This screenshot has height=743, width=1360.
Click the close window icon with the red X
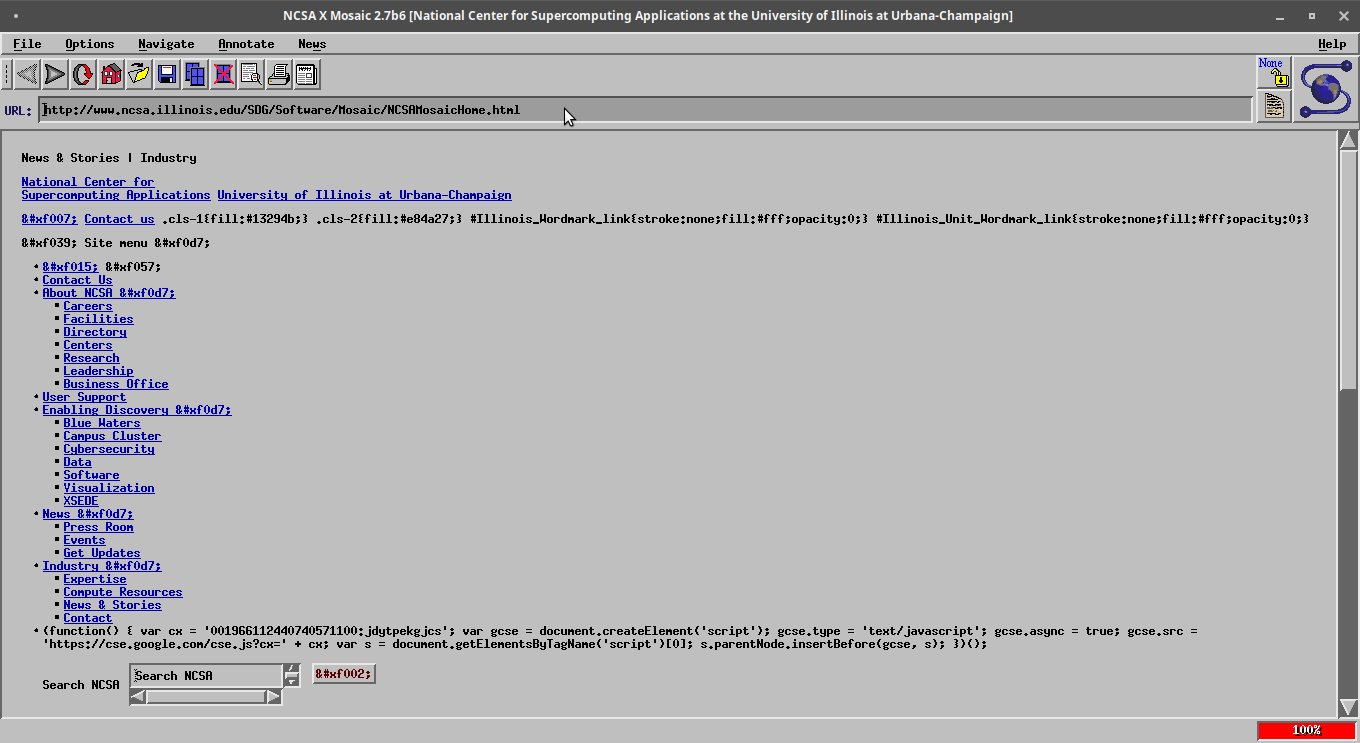223,74
